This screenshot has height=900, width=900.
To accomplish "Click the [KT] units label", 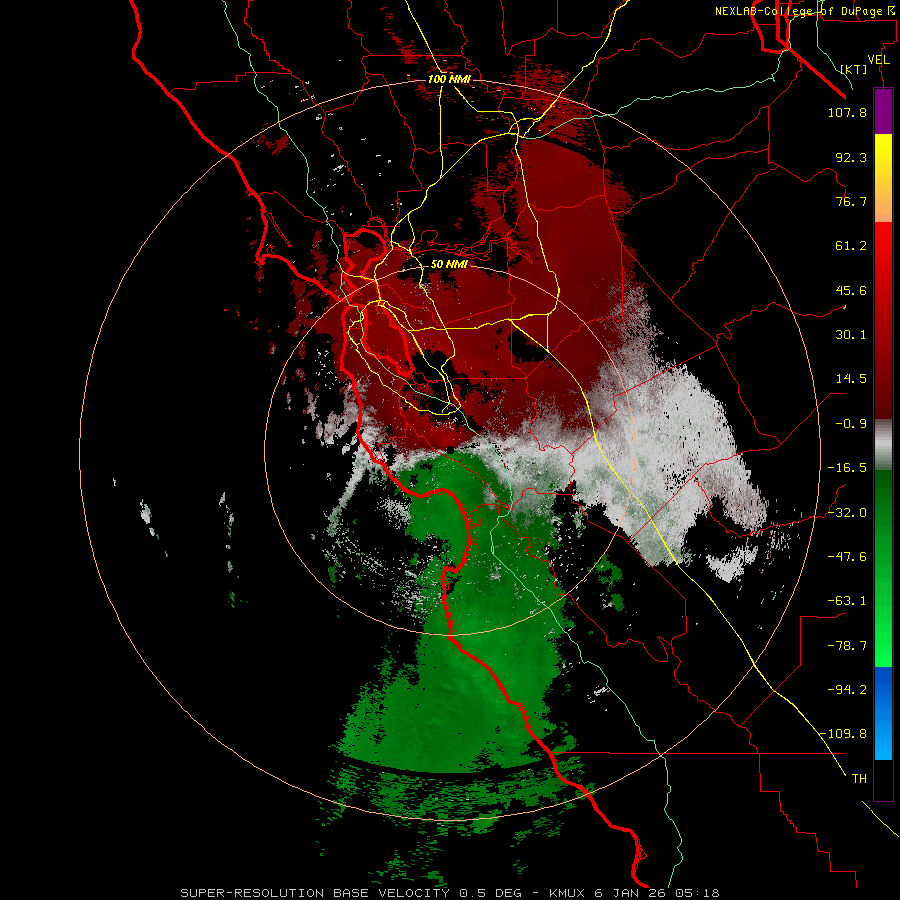I will tap(854, 69).
